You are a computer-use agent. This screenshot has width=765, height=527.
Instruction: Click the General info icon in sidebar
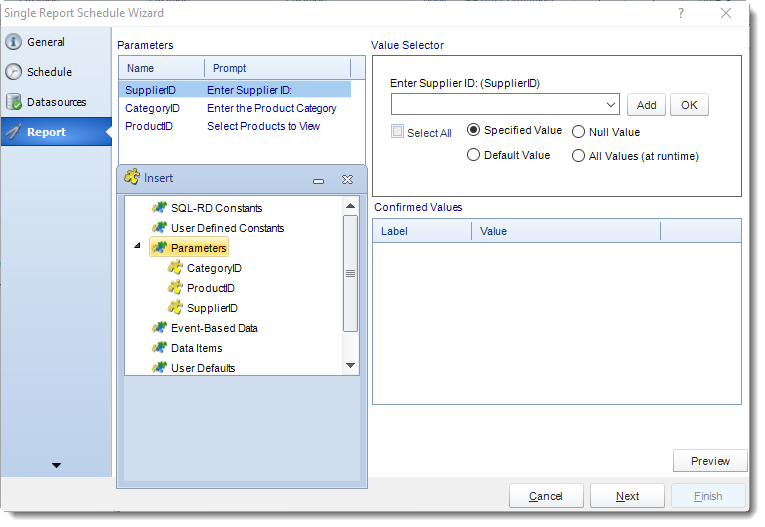[14, 42]
